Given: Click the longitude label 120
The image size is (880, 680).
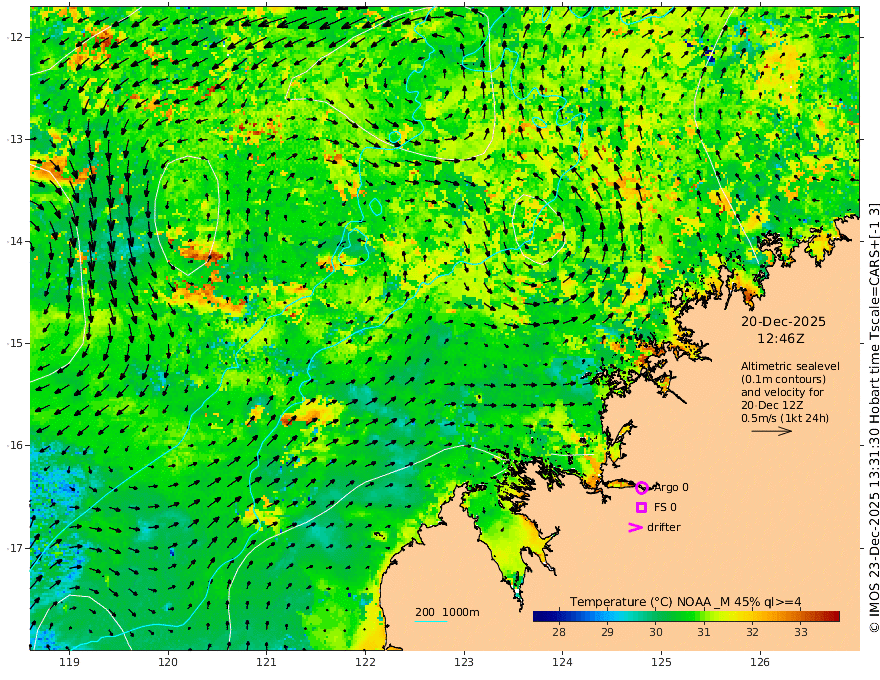Looking at the screenshot, I should 168,662.
